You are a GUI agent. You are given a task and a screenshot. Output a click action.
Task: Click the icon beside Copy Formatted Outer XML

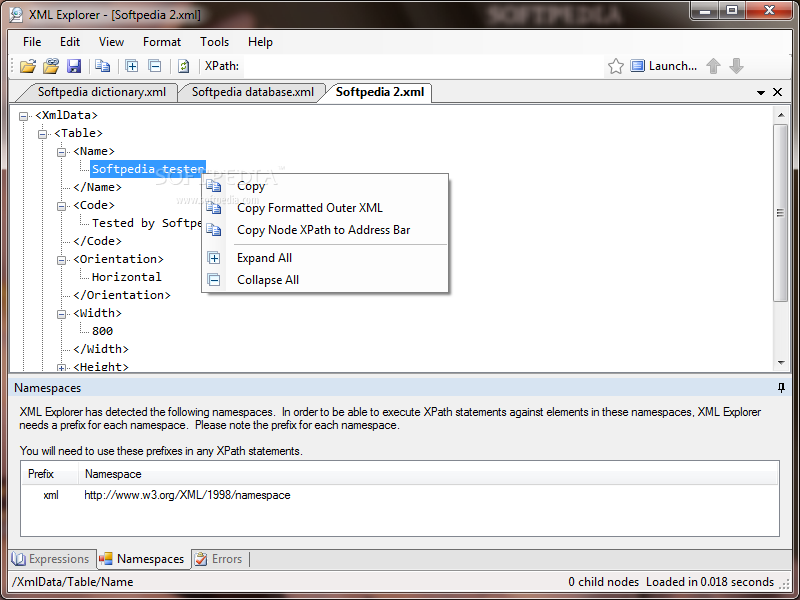214,208
